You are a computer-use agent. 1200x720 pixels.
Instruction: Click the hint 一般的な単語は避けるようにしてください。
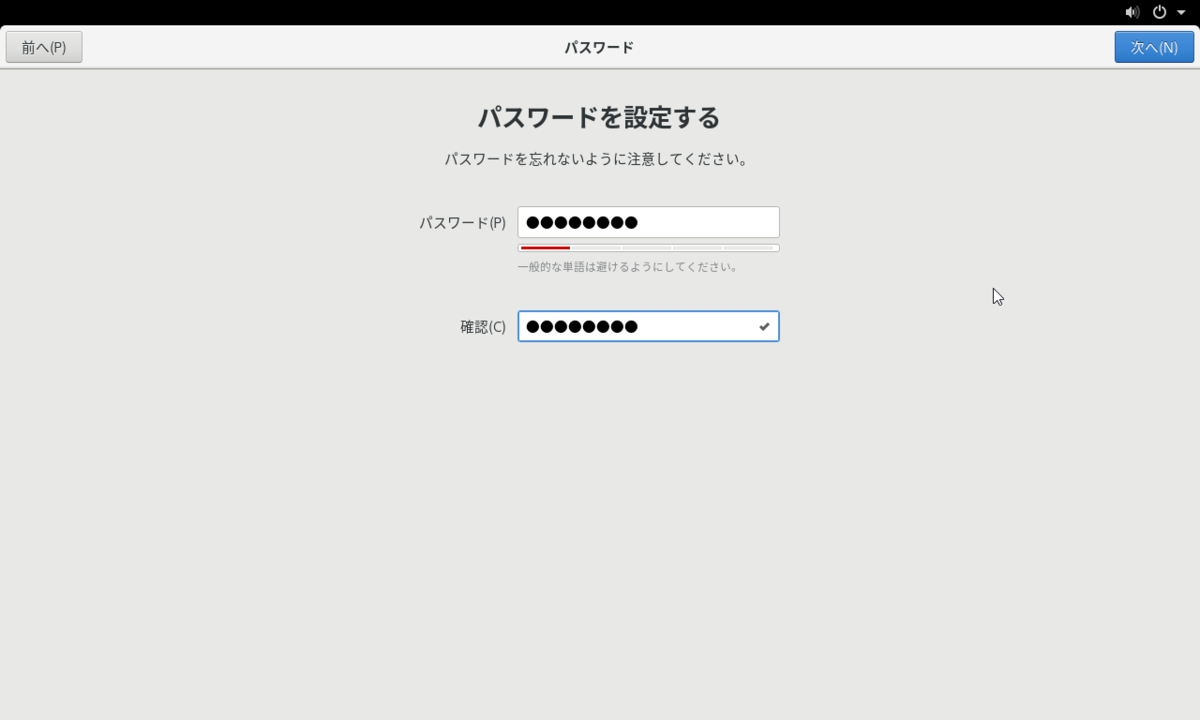(628, 267)
